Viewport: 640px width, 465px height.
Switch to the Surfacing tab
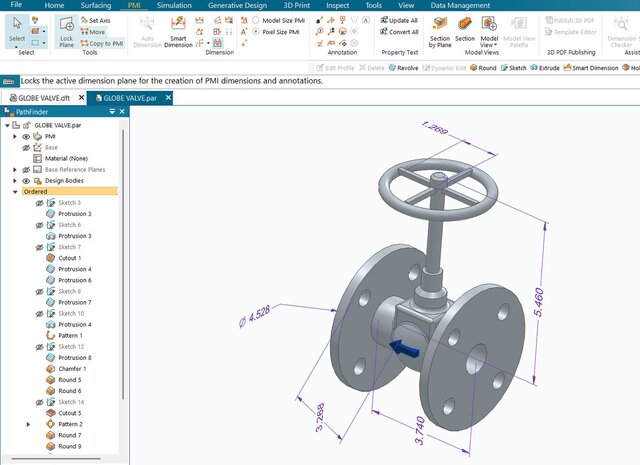click(96, 5)
